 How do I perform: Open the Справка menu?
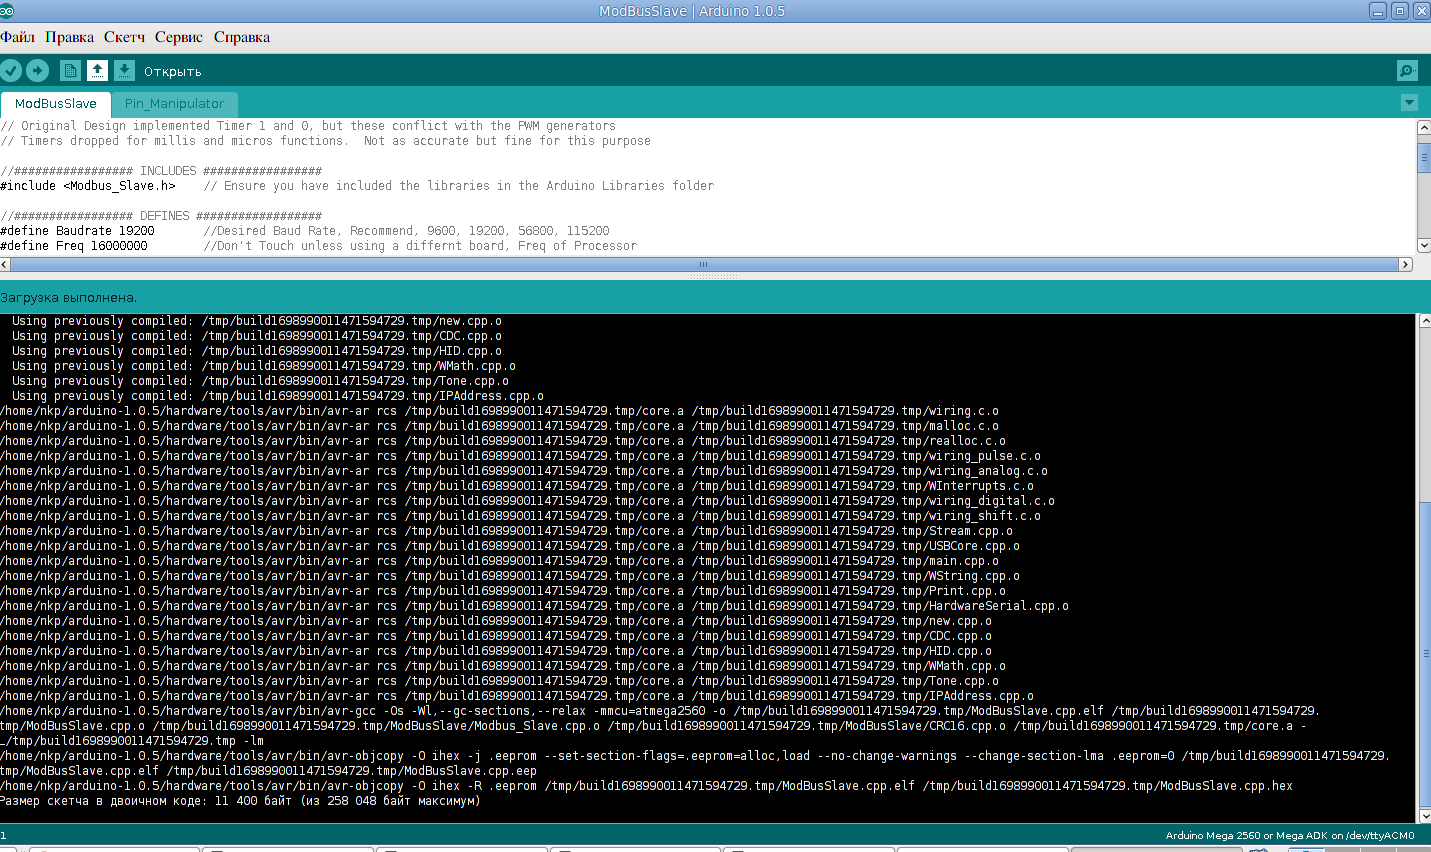[x=242, y=37]
